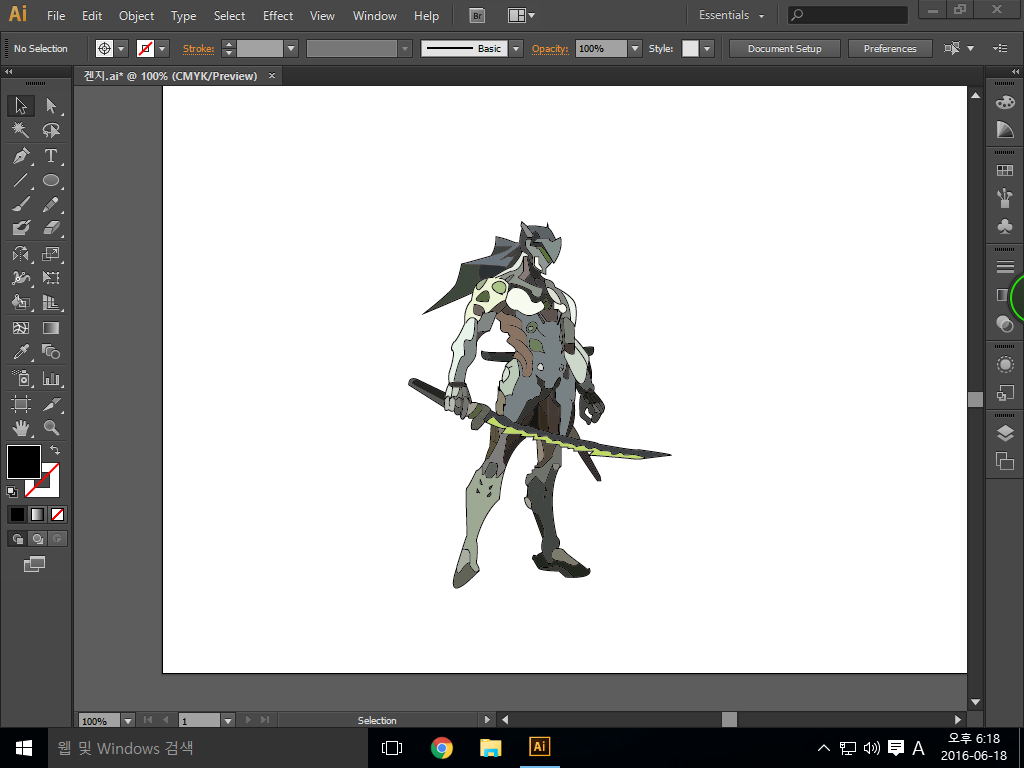Reset to default fill and stroke

(x=12, y=491)
